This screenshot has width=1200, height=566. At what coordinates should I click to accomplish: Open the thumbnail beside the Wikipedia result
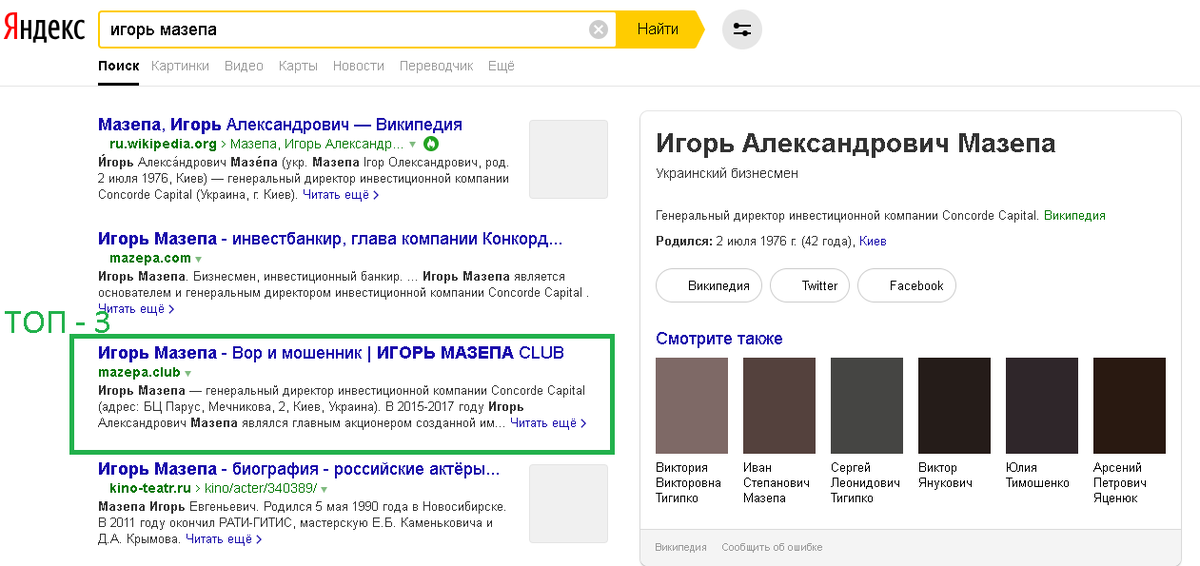point(568,159)
